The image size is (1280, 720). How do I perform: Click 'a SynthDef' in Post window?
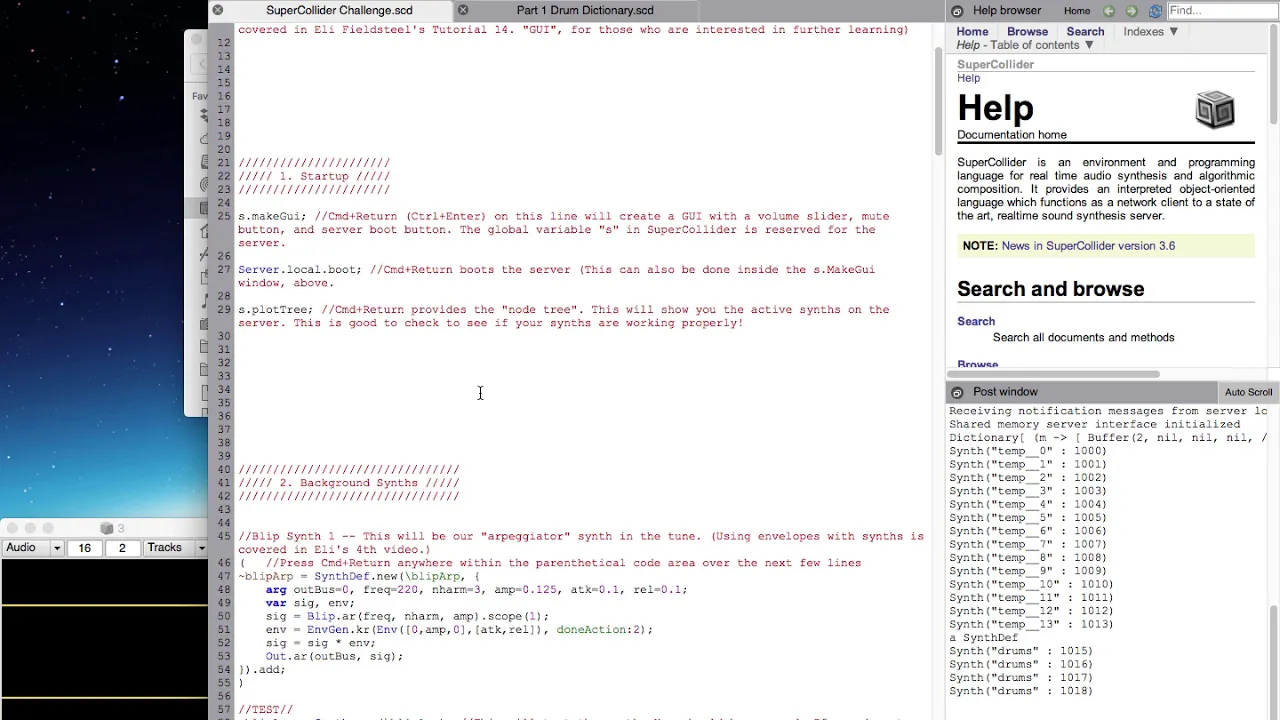pos(983,638)
